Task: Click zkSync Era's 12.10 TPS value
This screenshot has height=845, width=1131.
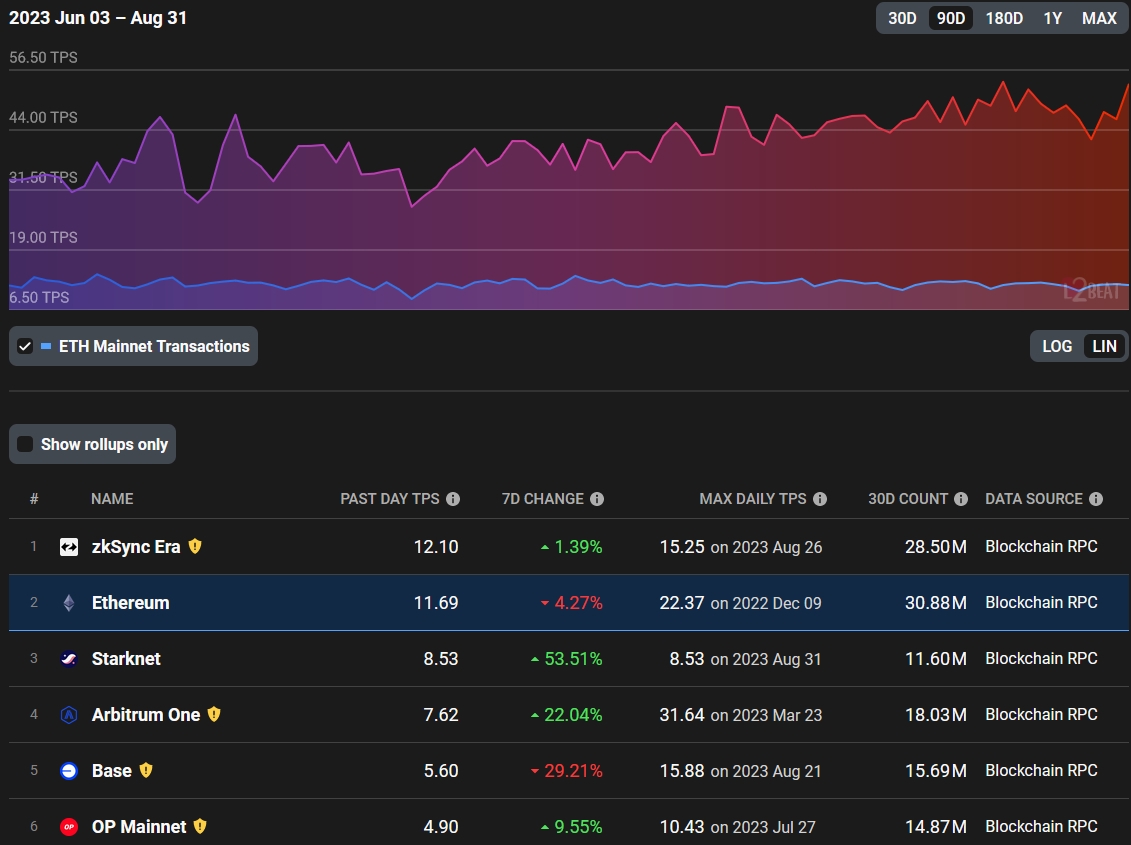Action: tap(436, 547)
